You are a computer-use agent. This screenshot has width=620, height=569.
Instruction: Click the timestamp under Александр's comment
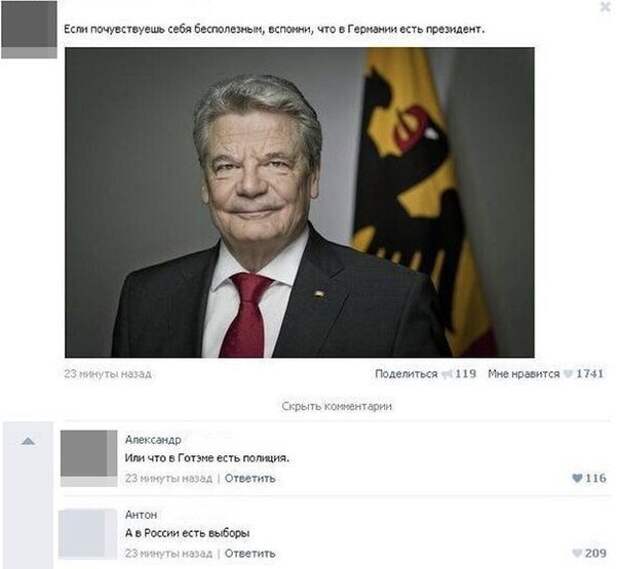point(168,478)
